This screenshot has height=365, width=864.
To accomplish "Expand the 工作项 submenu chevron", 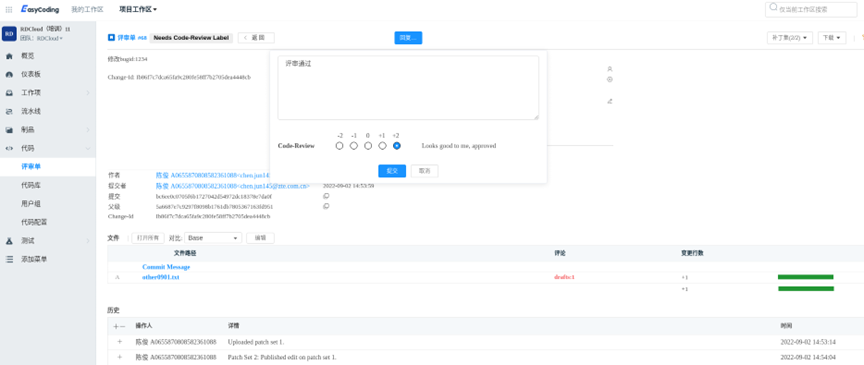I will 88,93.
